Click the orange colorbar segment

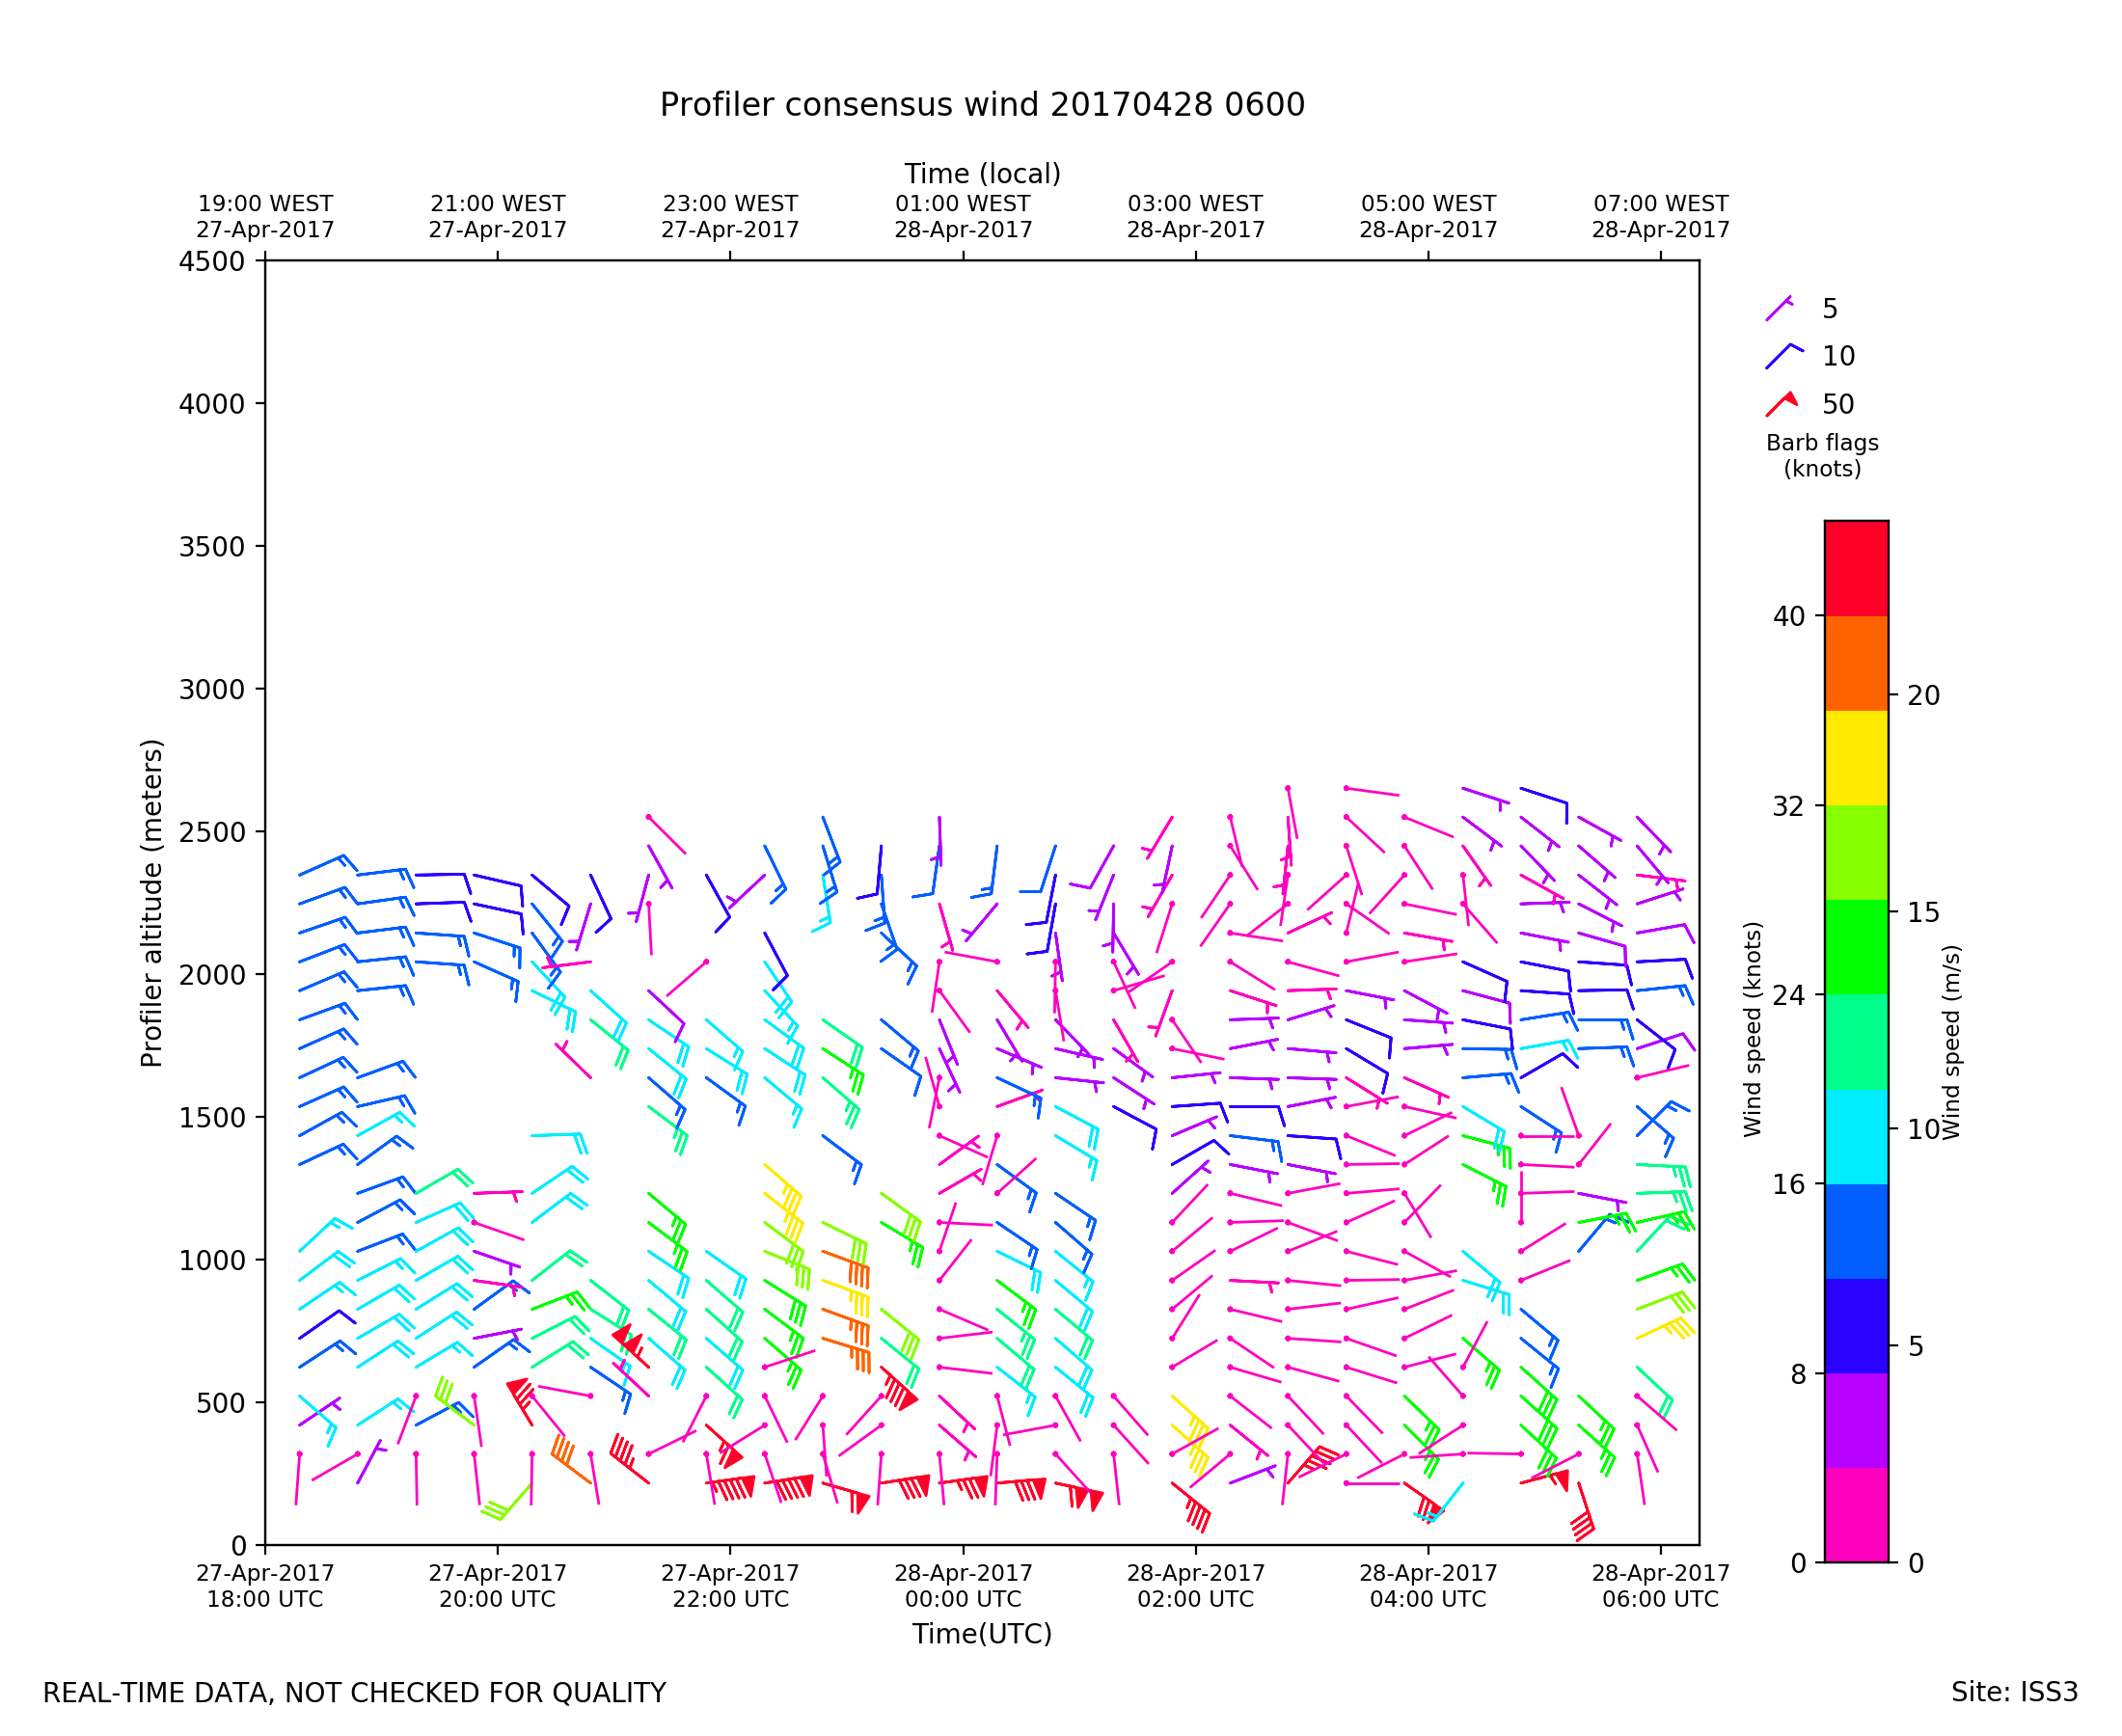1856,663
